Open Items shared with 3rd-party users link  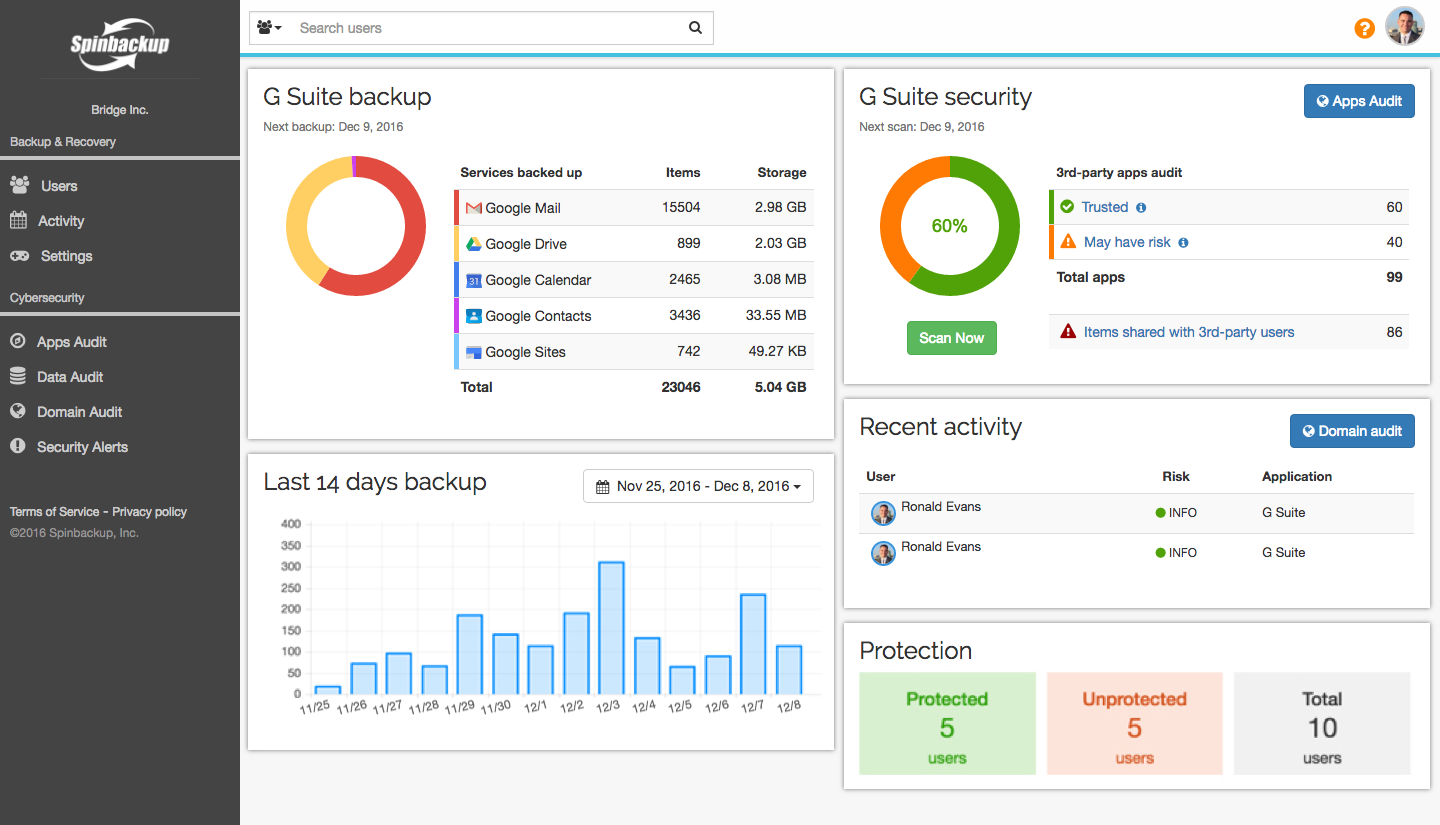1189,332
